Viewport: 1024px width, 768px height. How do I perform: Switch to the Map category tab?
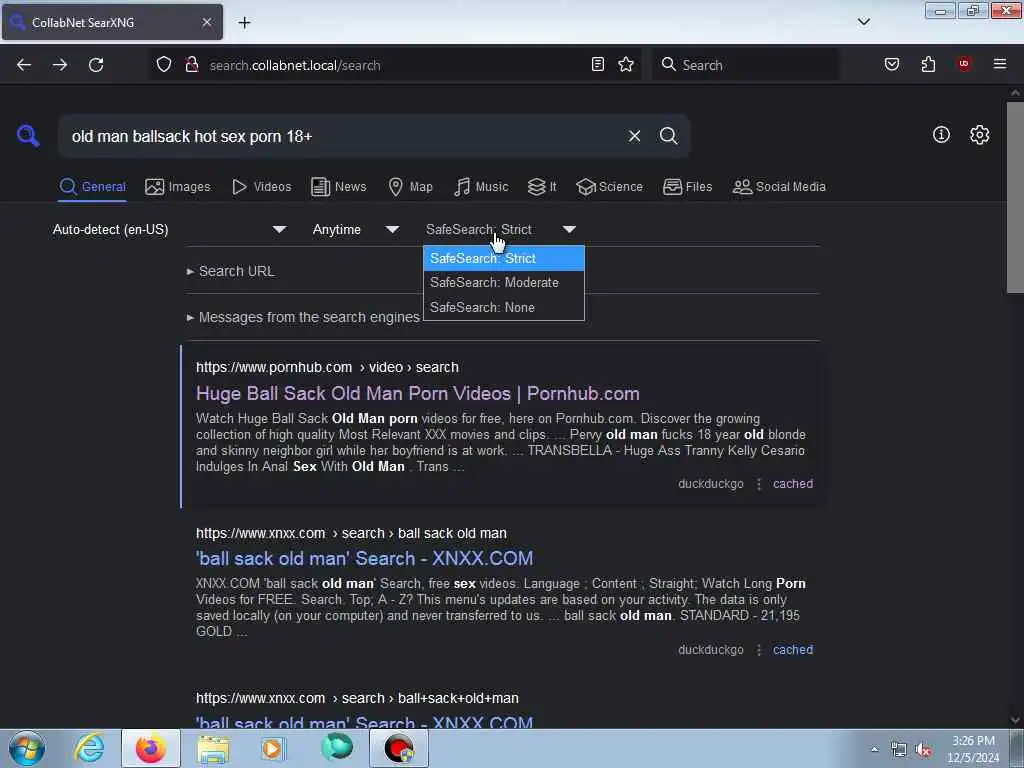[411, 187]
